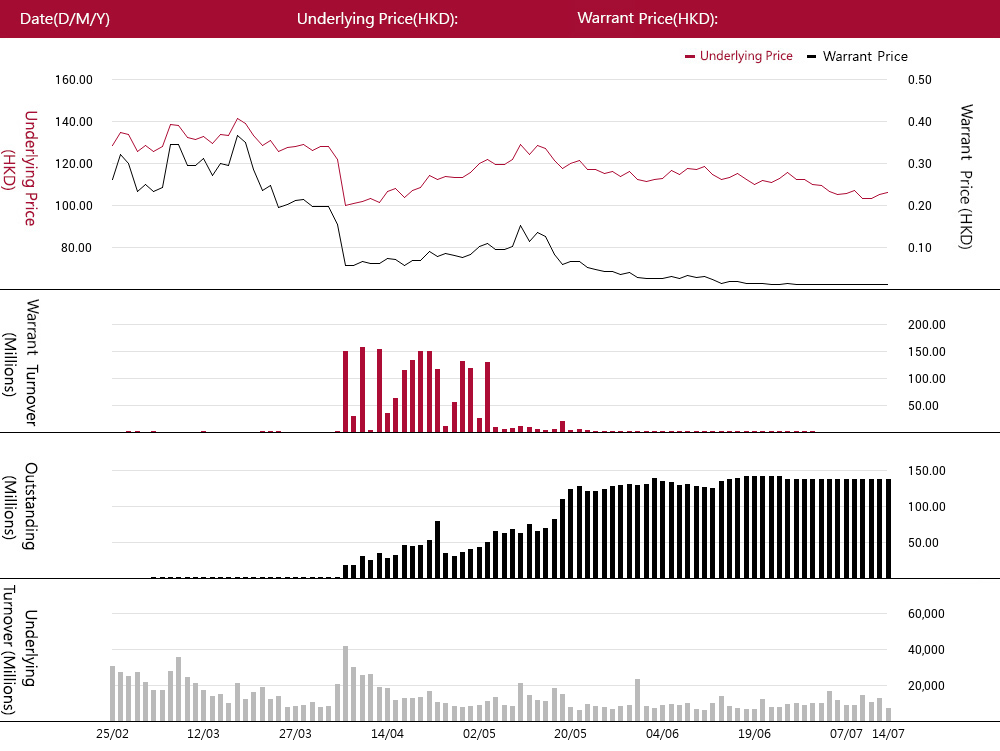The image size is (1000, 751).
Task: Click the Warrant Price(HKD): header label
Action: [x=647, y=18]
